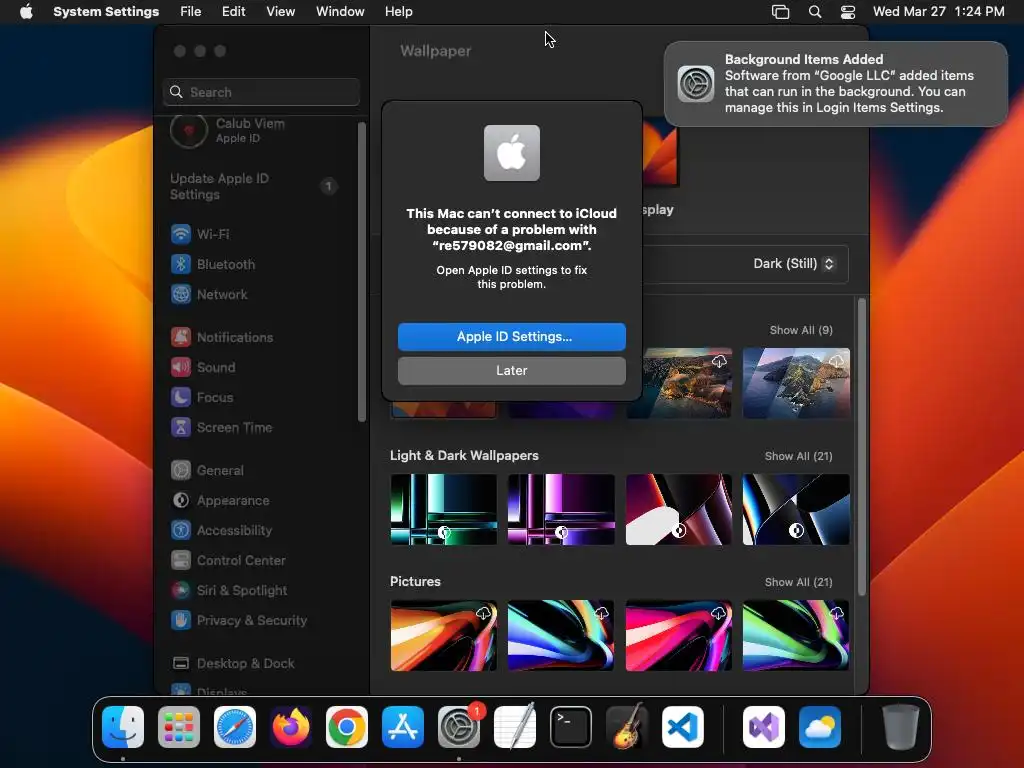Select teal green Light & Dark wallpaper
The image size is (1024, 768).
coord(443,509)
